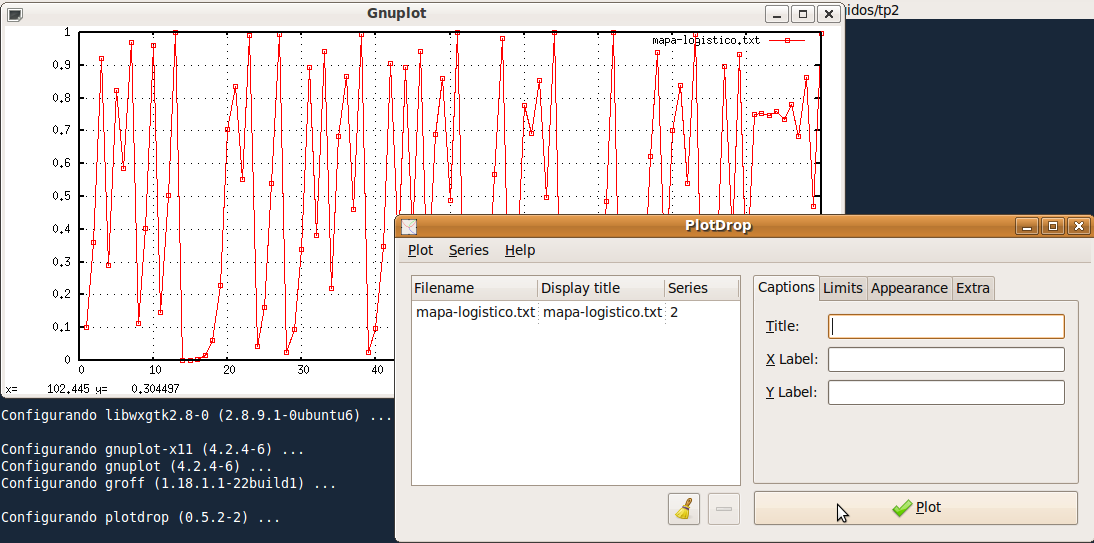Click the PlotDrop window title bar
Image resolution: width=1094 pixels, height=543 pixels.
pos(718,226)
